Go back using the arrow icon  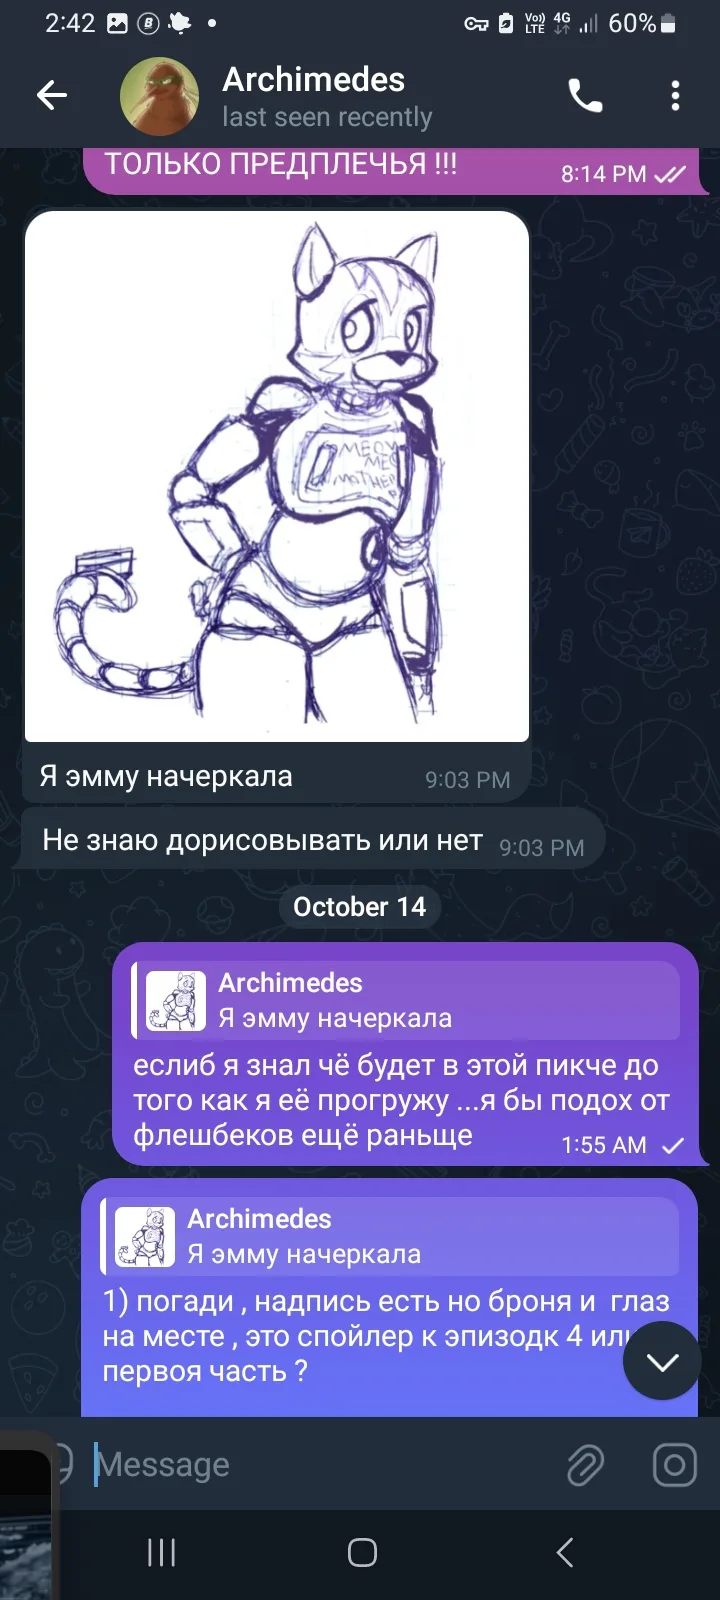coord(52,96)
